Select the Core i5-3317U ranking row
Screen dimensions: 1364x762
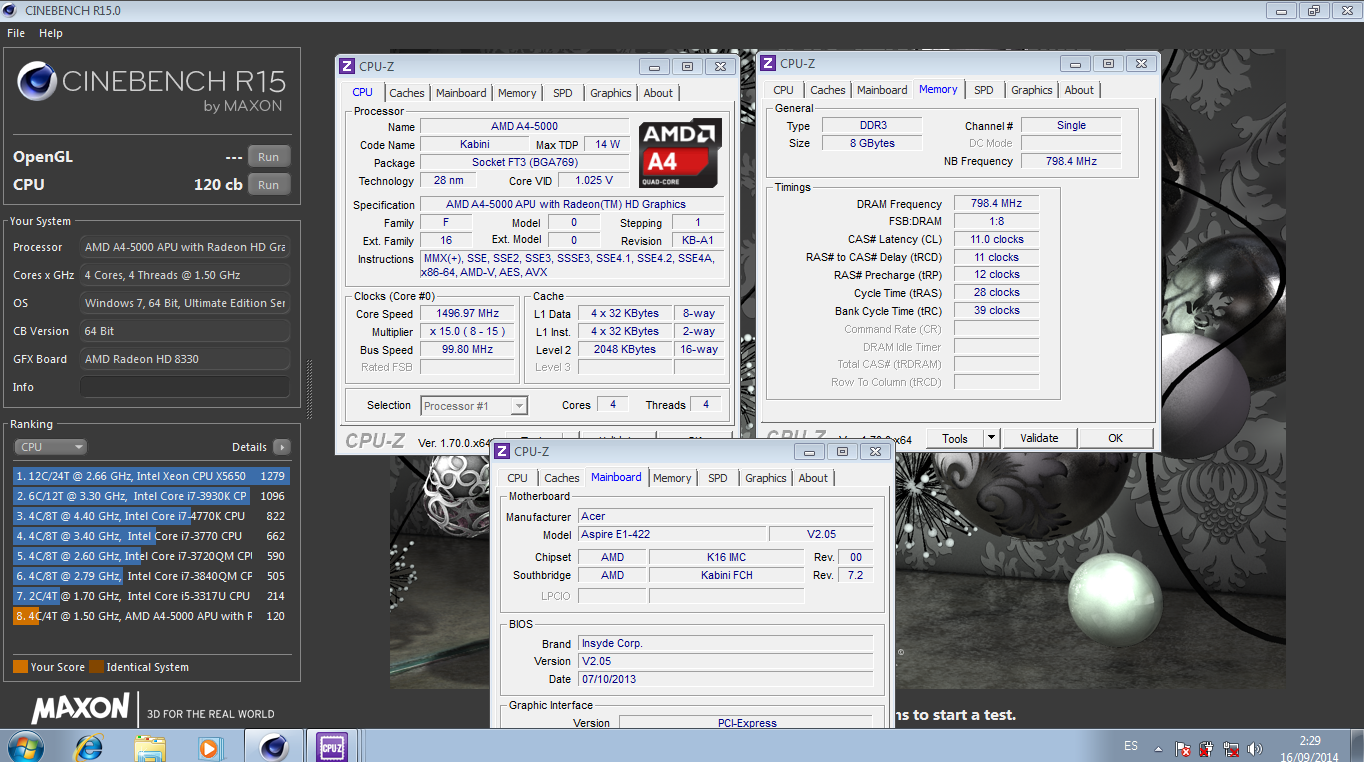(150, 596)
